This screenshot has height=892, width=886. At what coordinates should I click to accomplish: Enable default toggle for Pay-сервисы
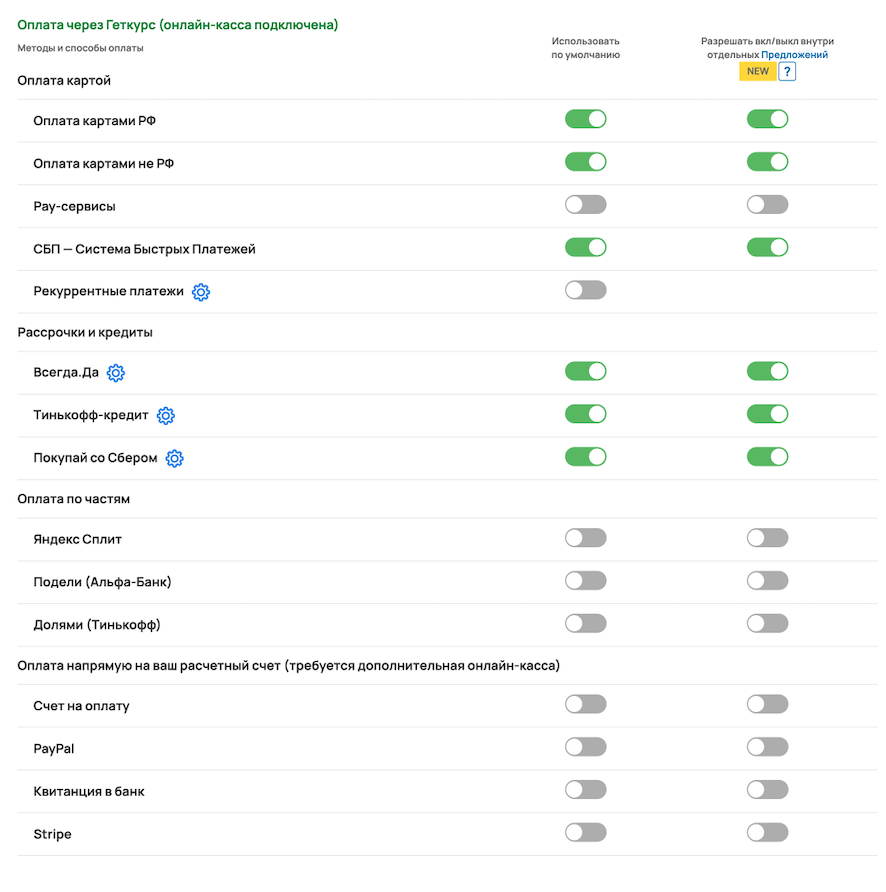pyautogui.click(x=585, y=205)
